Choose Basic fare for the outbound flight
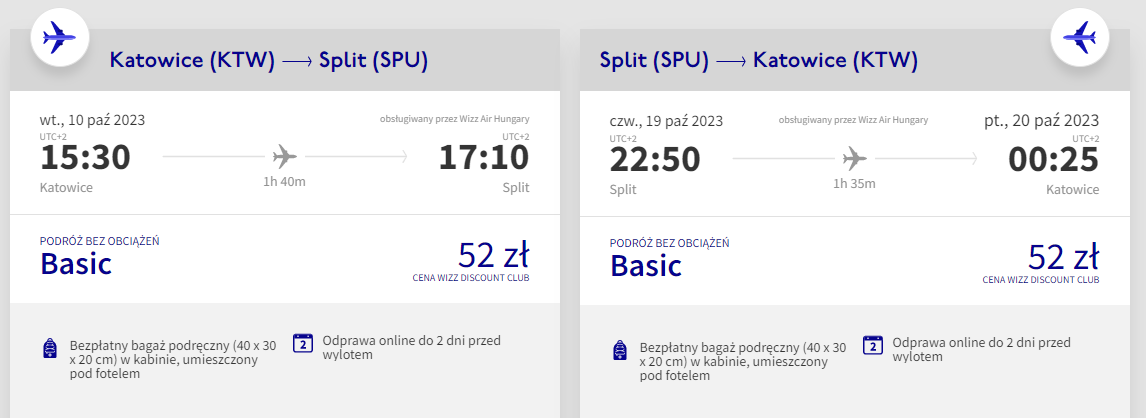 (x=76, y=263)
